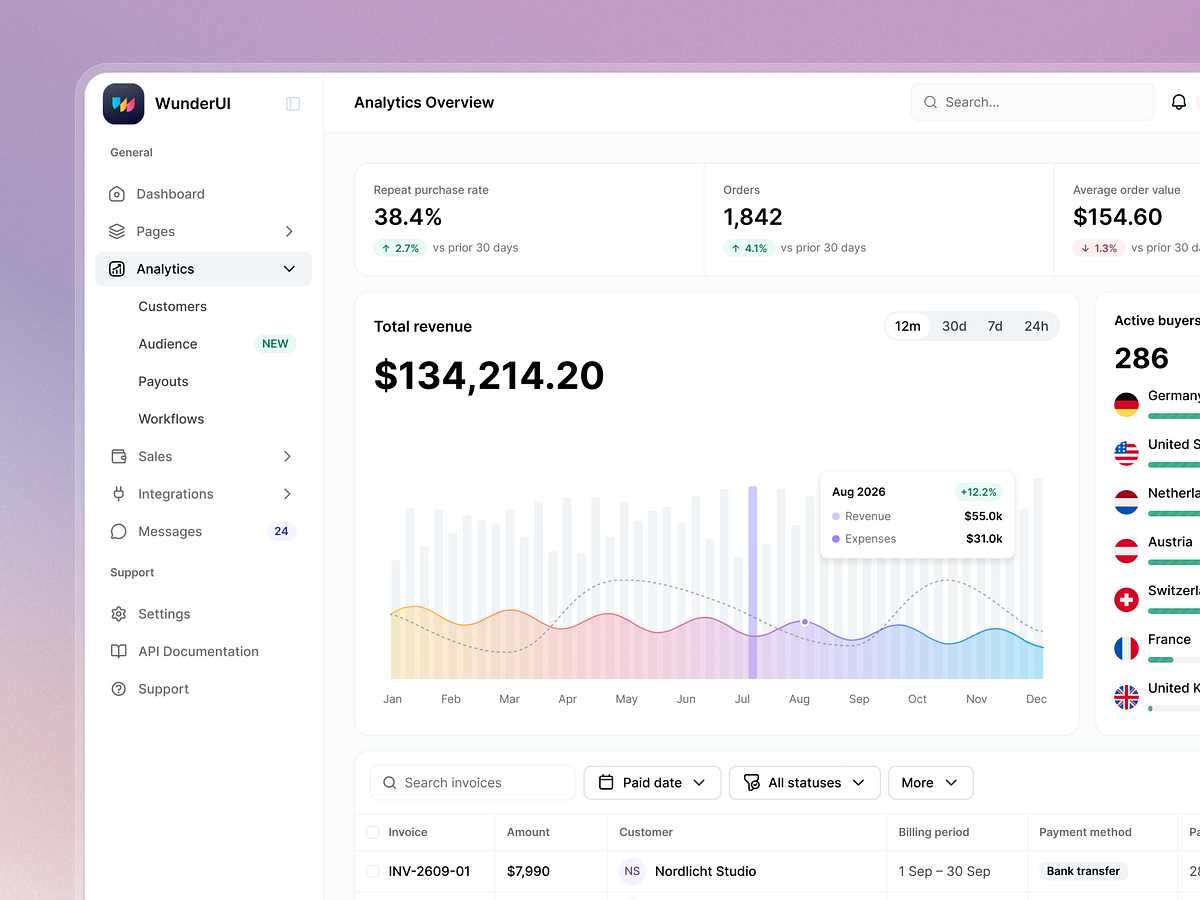Focus the top Search field
This screenshot has height=900, width=1200.
1033,102
